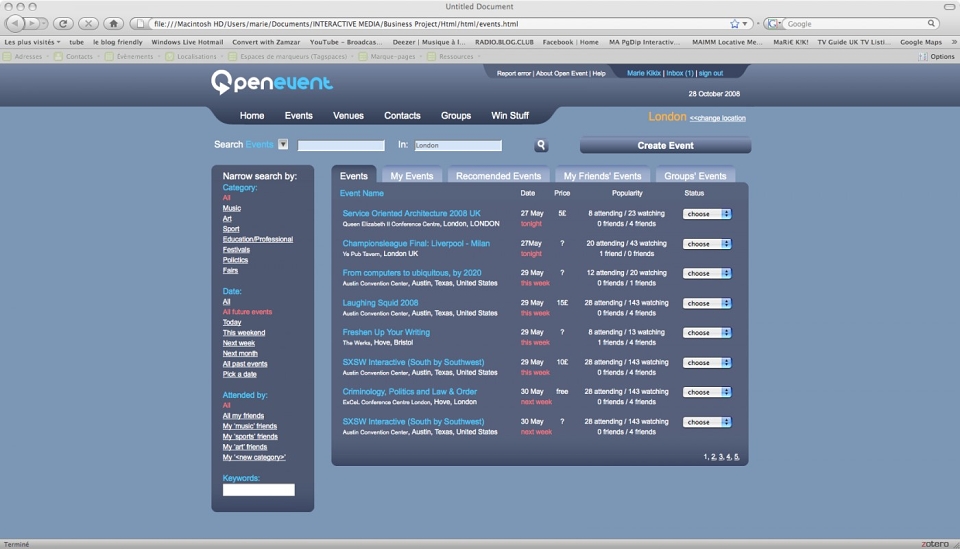Viewport: 960px width, 549px height.
Task: Open the Help link in header
Action: [x=599, y=73]
